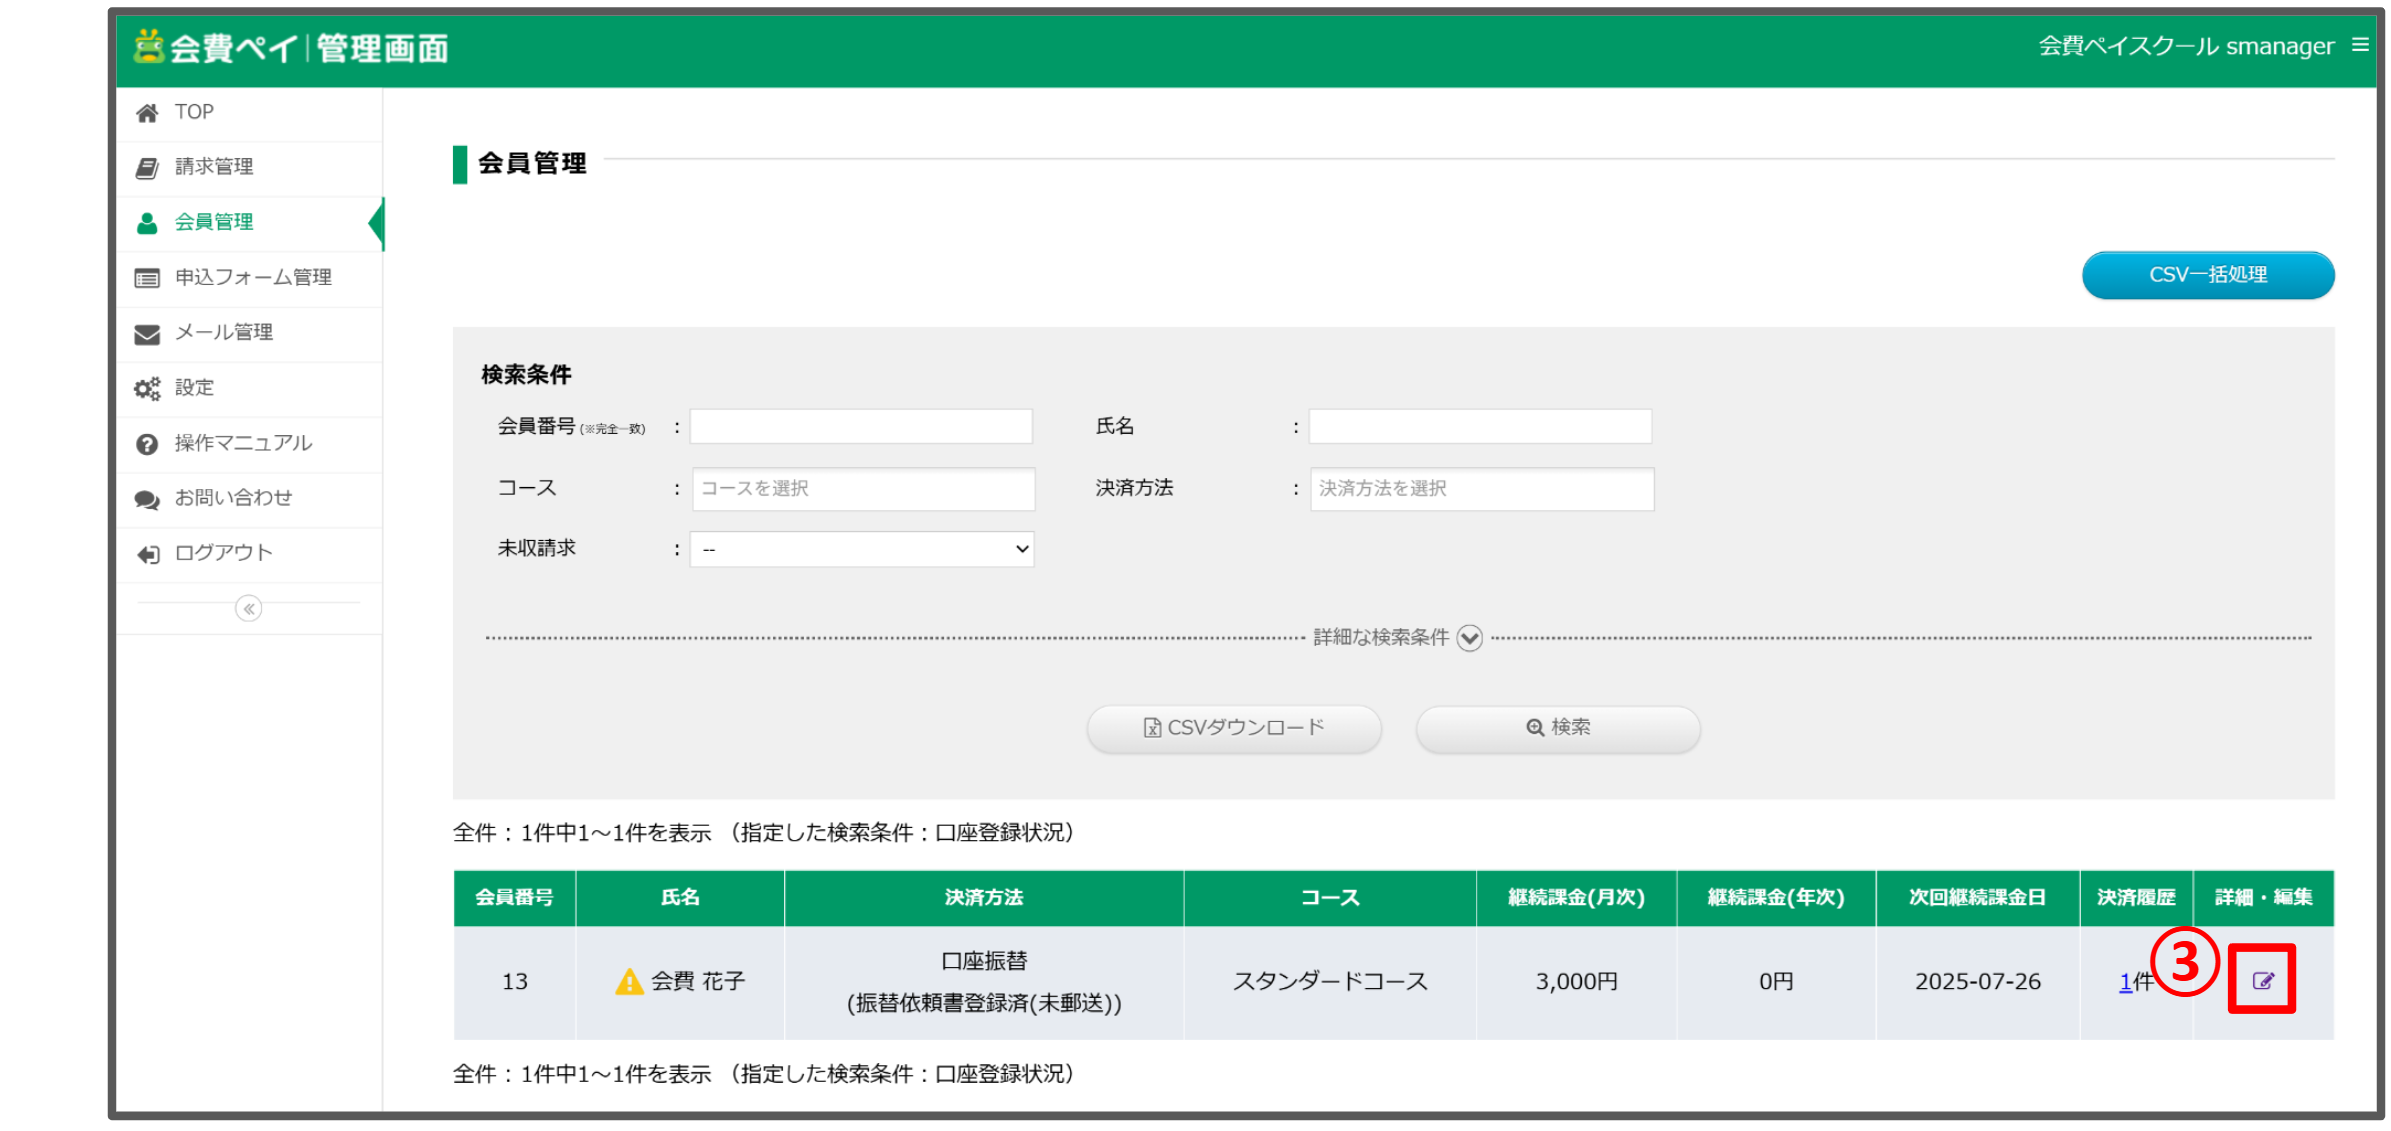This screenshot has width=2391, height=1131.
Task: Open the 決済方法を選択 payment method selector
Action: tap(1482, 489)
